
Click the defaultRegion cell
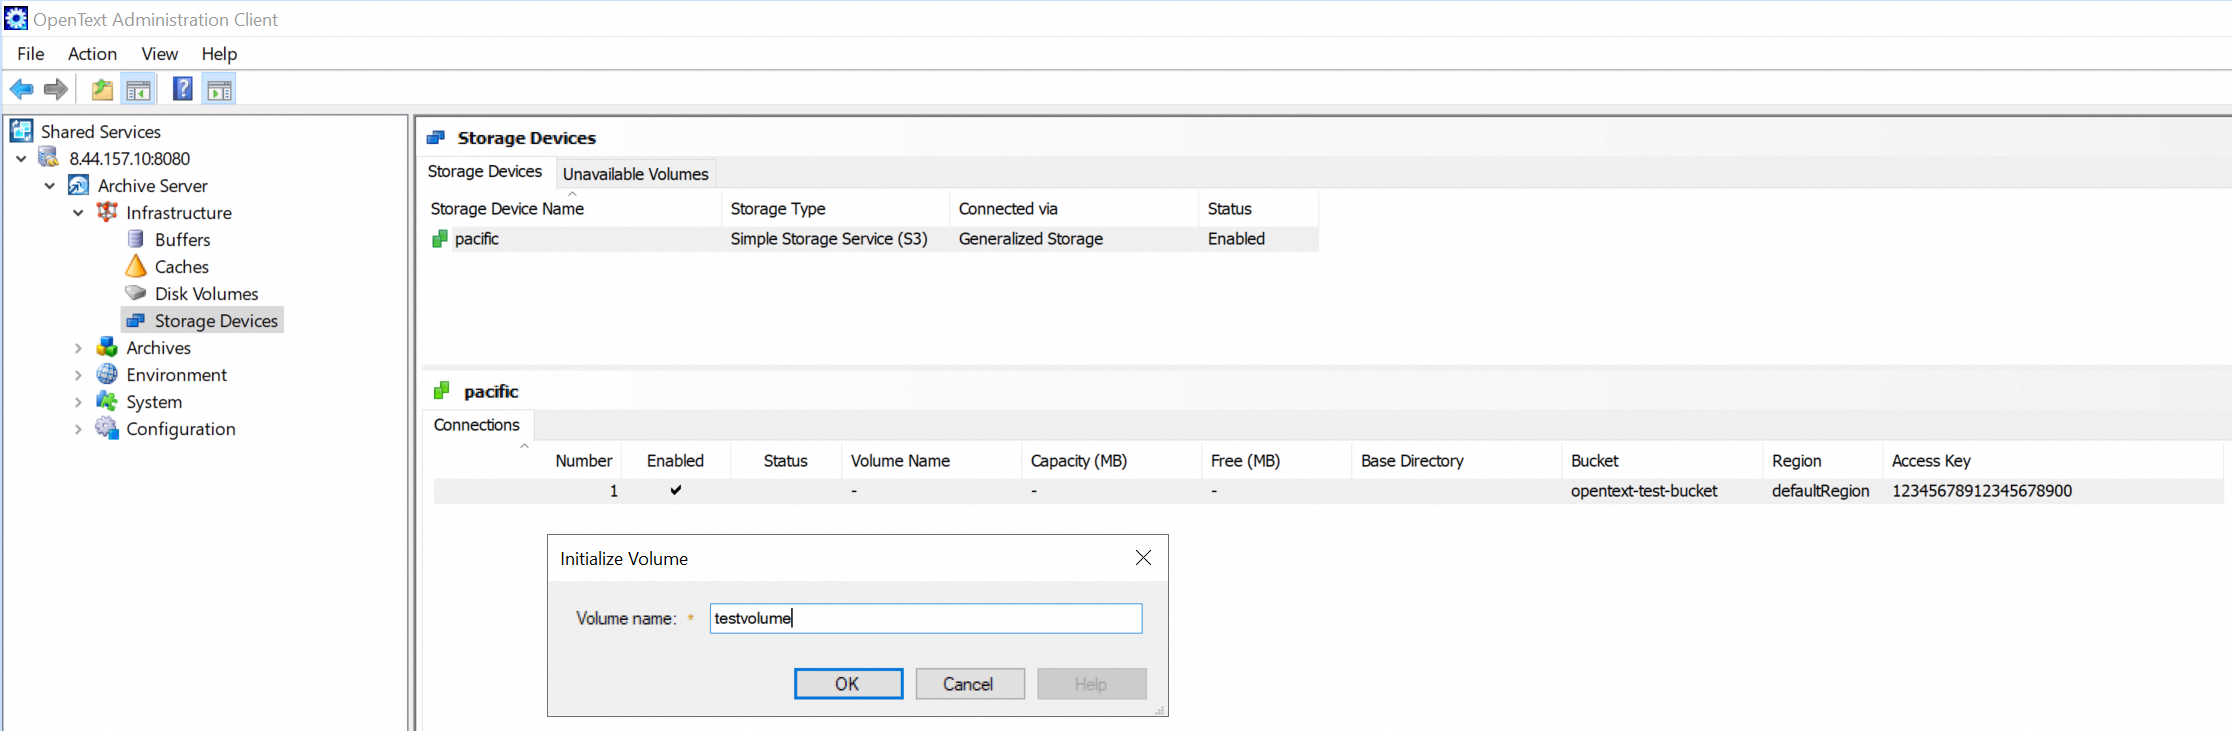point(1821,491)
